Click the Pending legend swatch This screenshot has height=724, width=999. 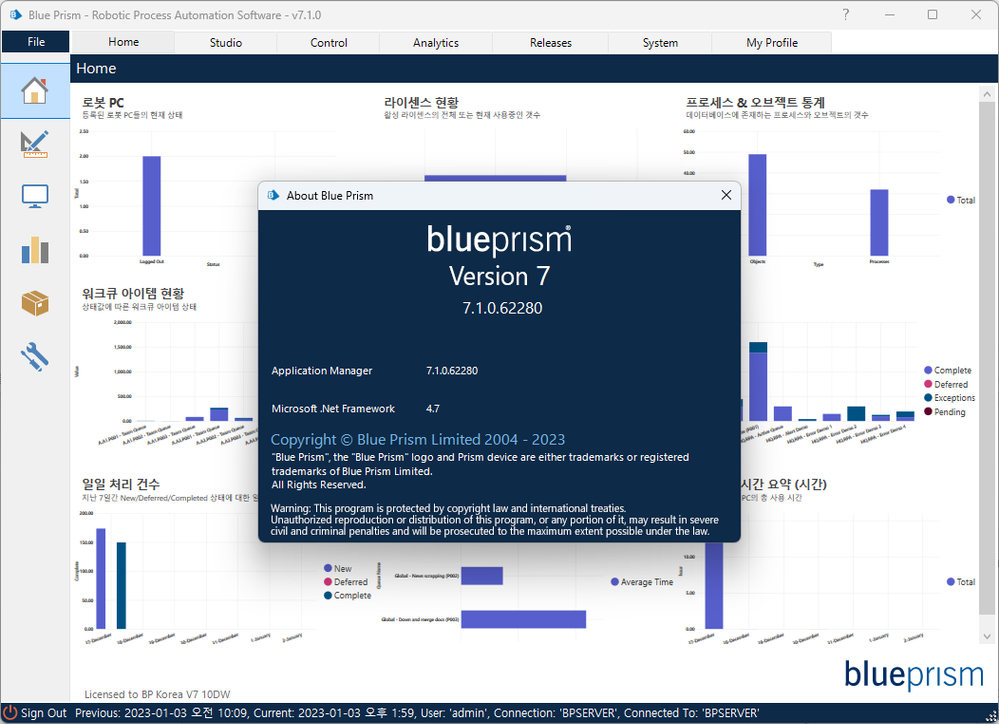pyautogui.click(x=928, y=412)
